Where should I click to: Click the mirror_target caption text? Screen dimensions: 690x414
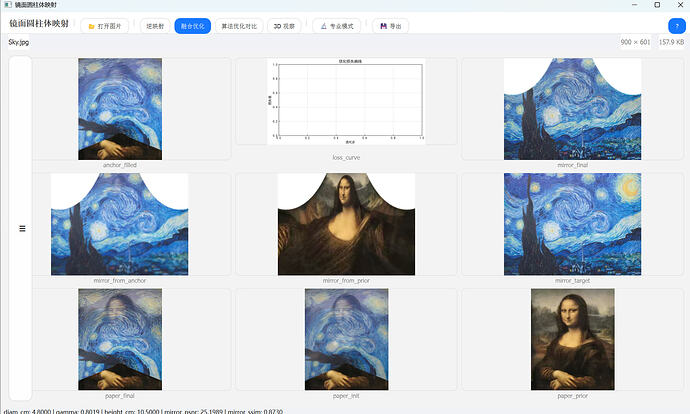tap(573, 280)
